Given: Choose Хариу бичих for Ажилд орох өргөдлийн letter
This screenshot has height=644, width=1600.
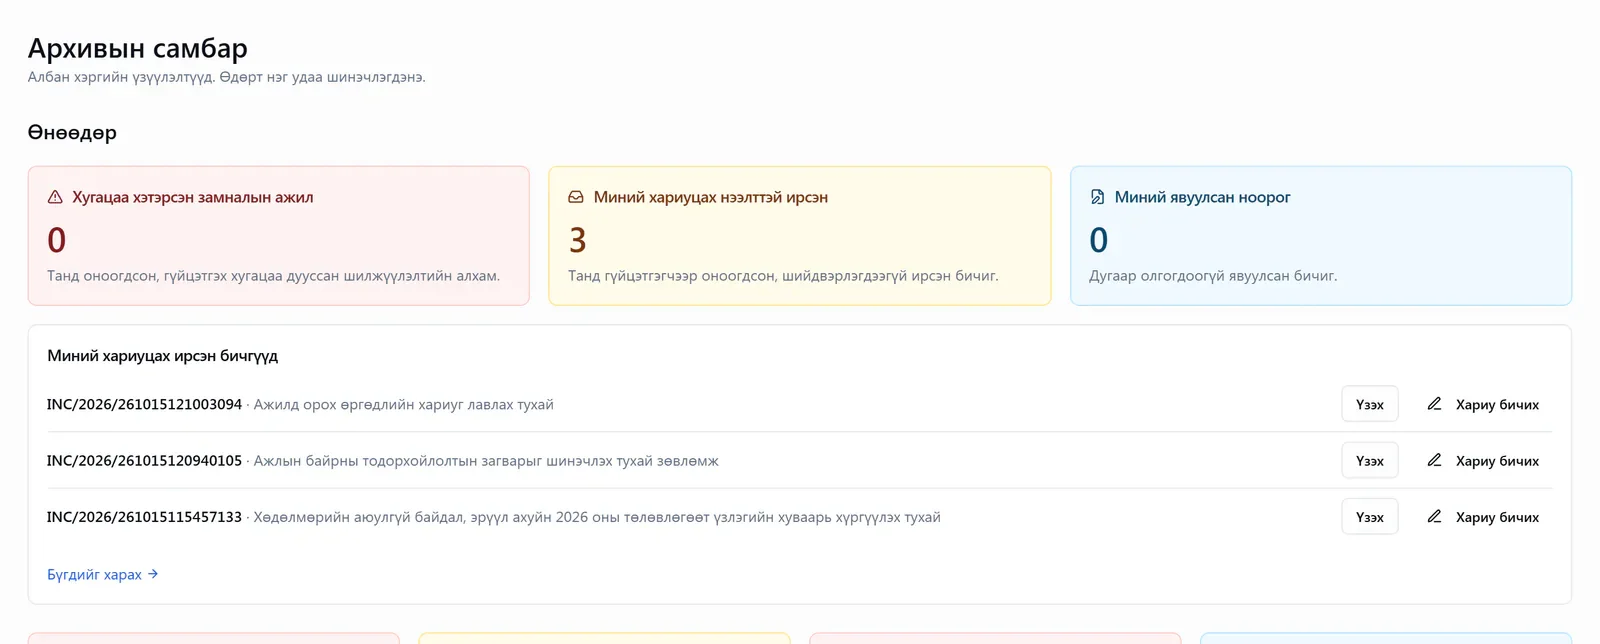Looking at the screenshot, I should point(1482,404).
